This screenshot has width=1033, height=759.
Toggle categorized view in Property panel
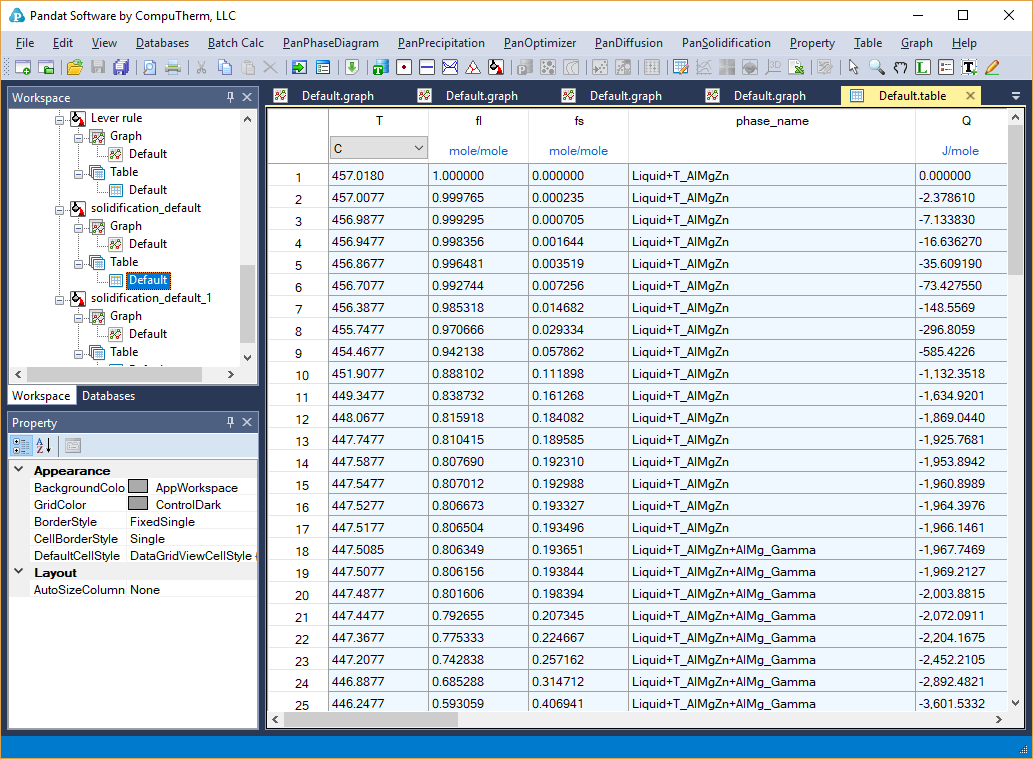coord(21,446)
